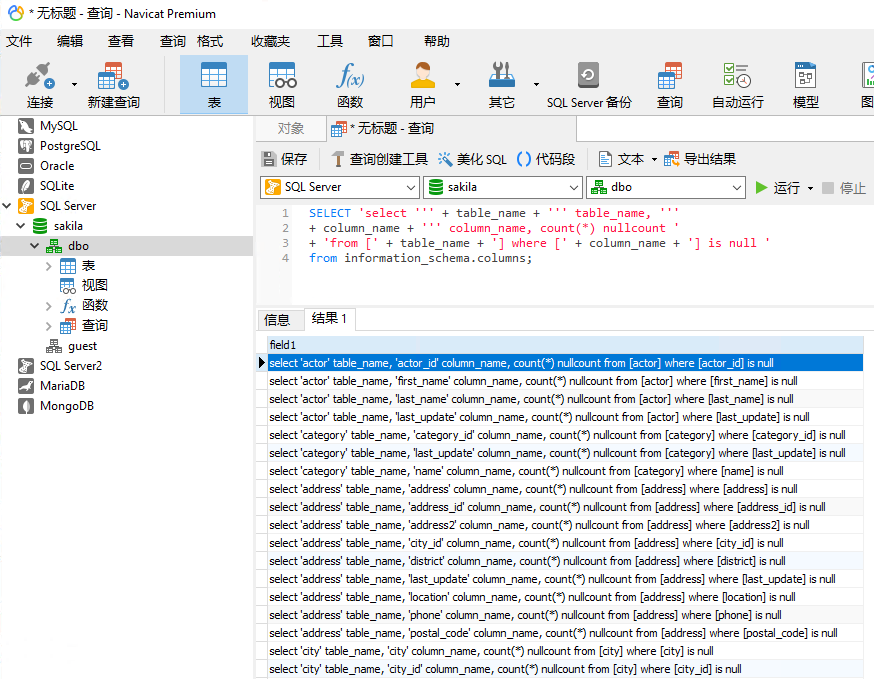The width and height of the screenshot is (874, 679).
Task: Click the PostgreSQL connection icon
Action: click(26, 146)
